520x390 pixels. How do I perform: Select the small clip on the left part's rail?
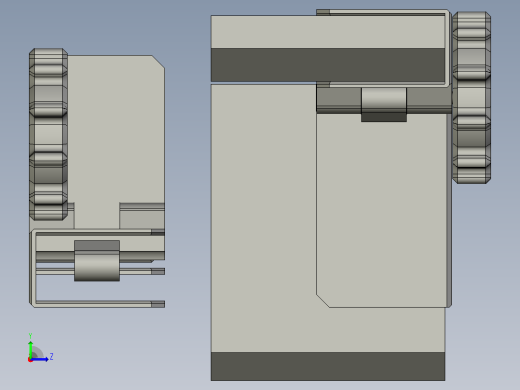pos(97,261)
